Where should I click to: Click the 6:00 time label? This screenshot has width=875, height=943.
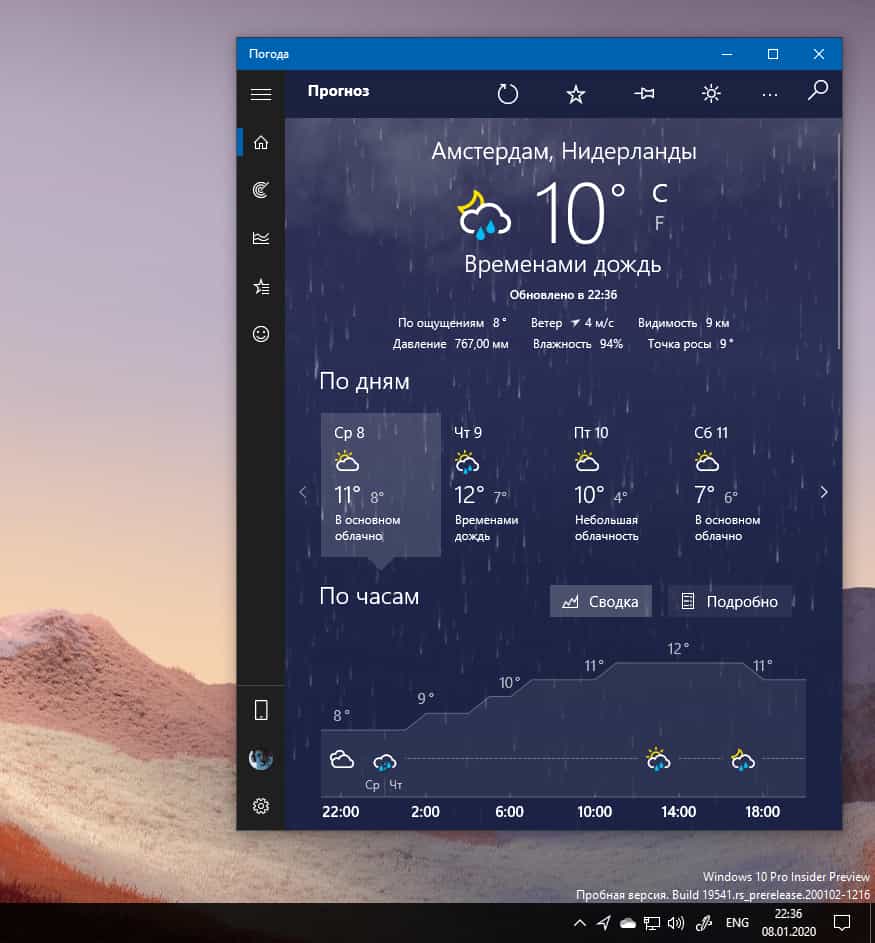coord(509,812)
